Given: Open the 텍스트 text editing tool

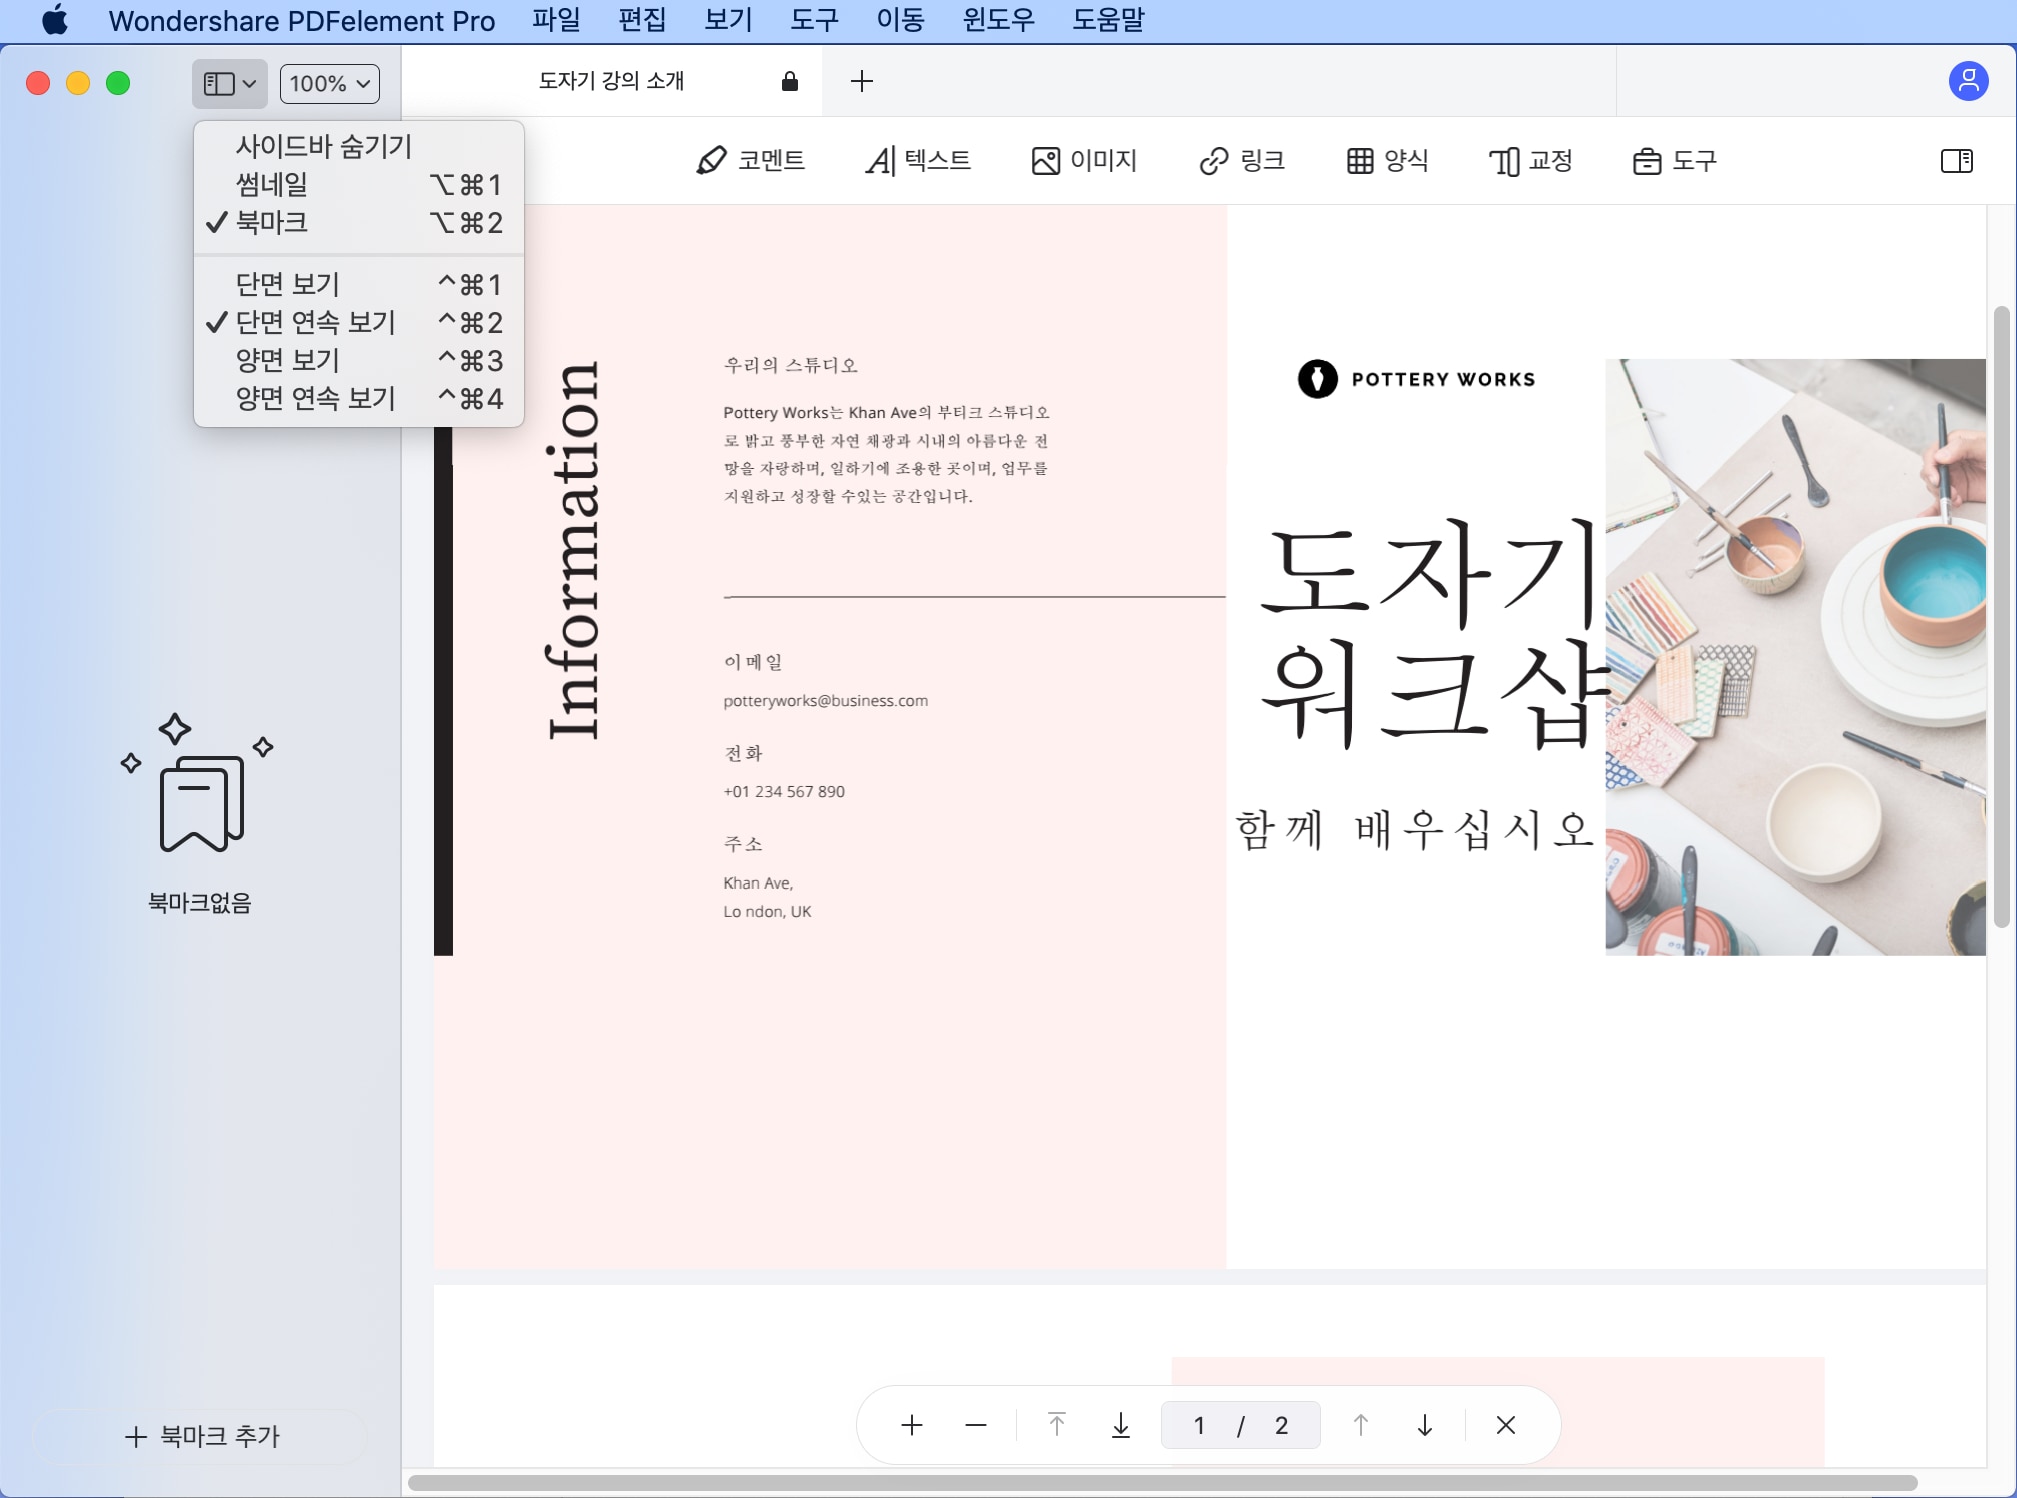Looking at the screenshot, I should (918, 160).
